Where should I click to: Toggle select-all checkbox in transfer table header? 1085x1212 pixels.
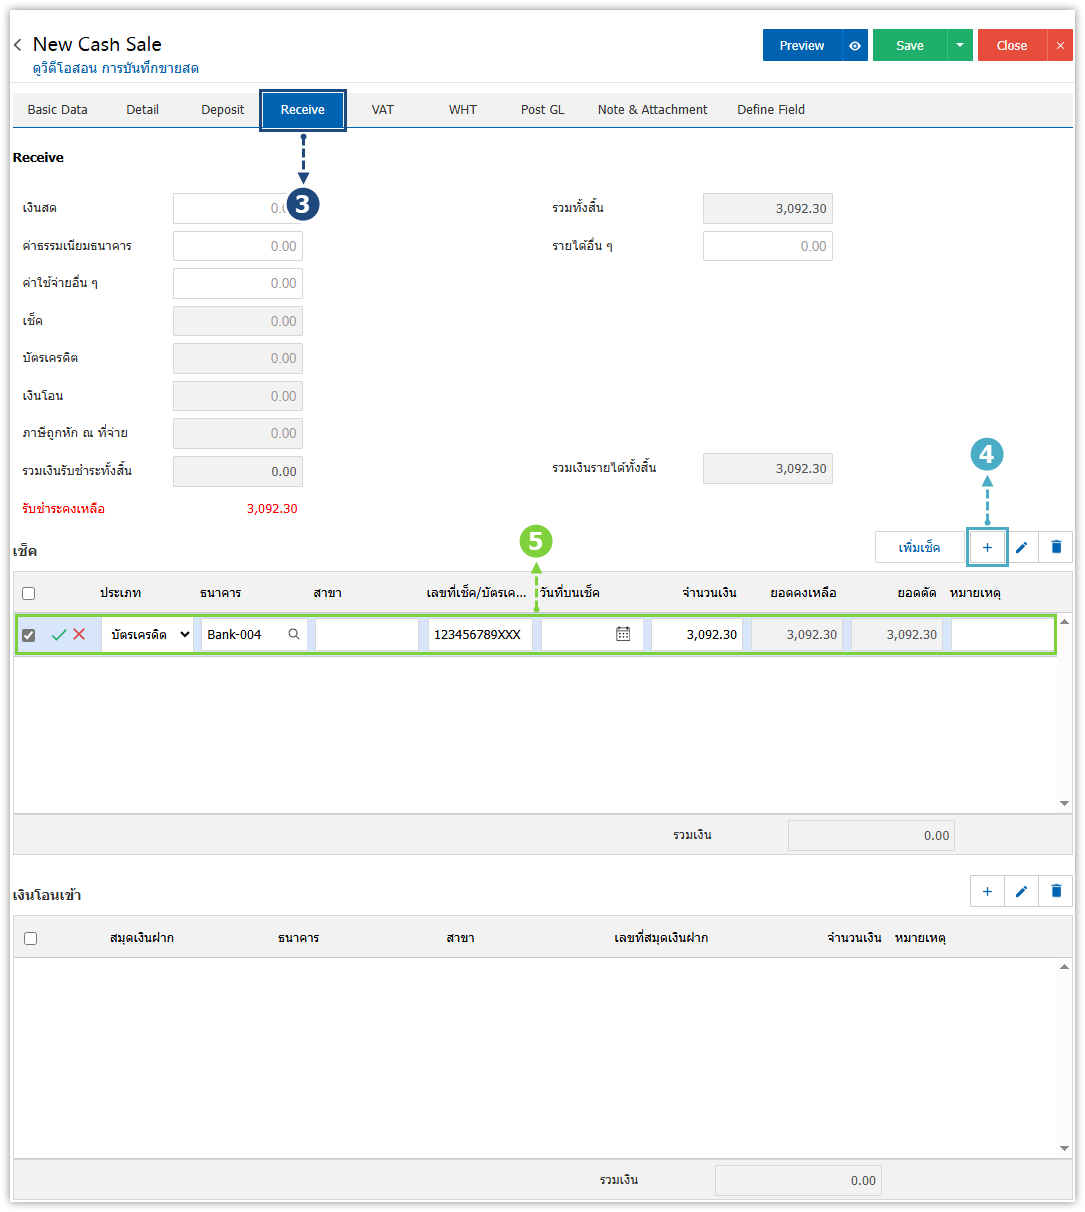coord(30,938)
